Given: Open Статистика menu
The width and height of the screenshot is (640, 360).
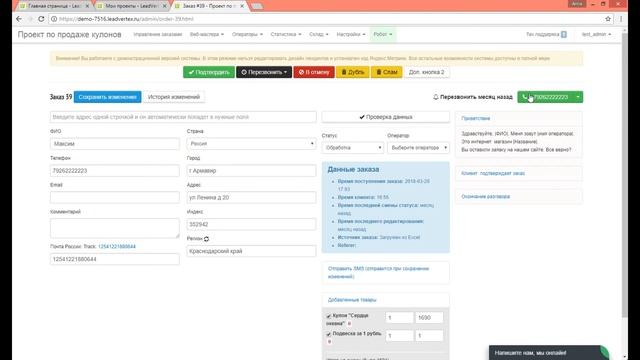Looking at the screenshot, I should point(286,34).
